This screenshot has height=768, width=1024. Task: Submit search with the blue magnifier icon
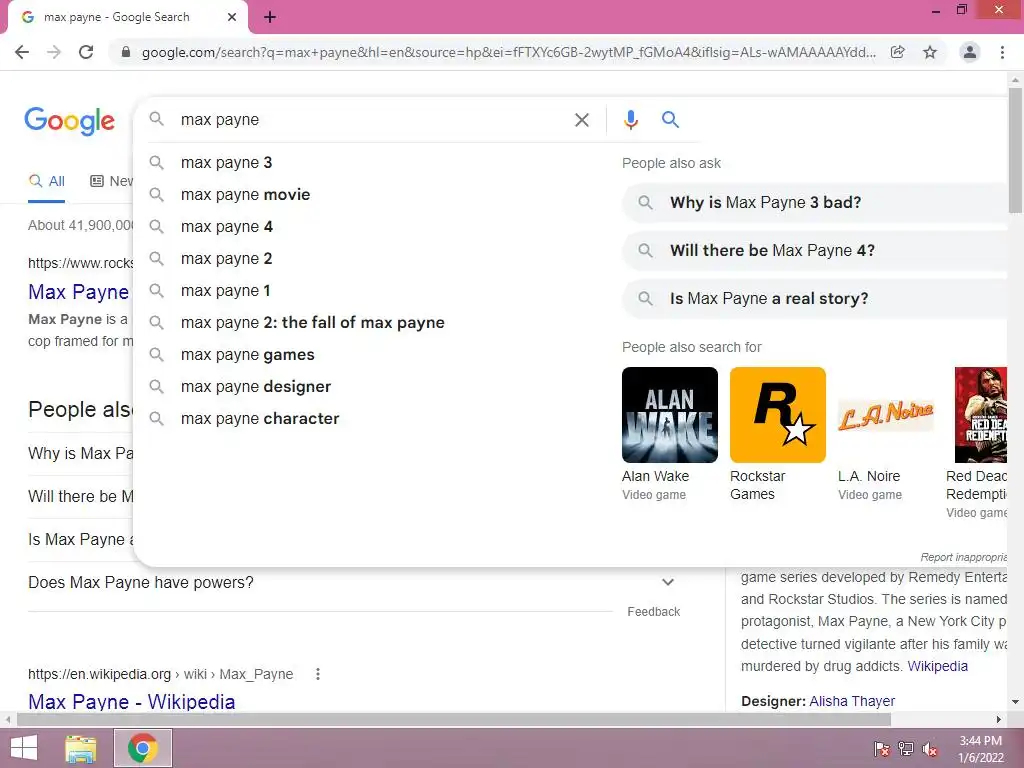coord(670,120)
